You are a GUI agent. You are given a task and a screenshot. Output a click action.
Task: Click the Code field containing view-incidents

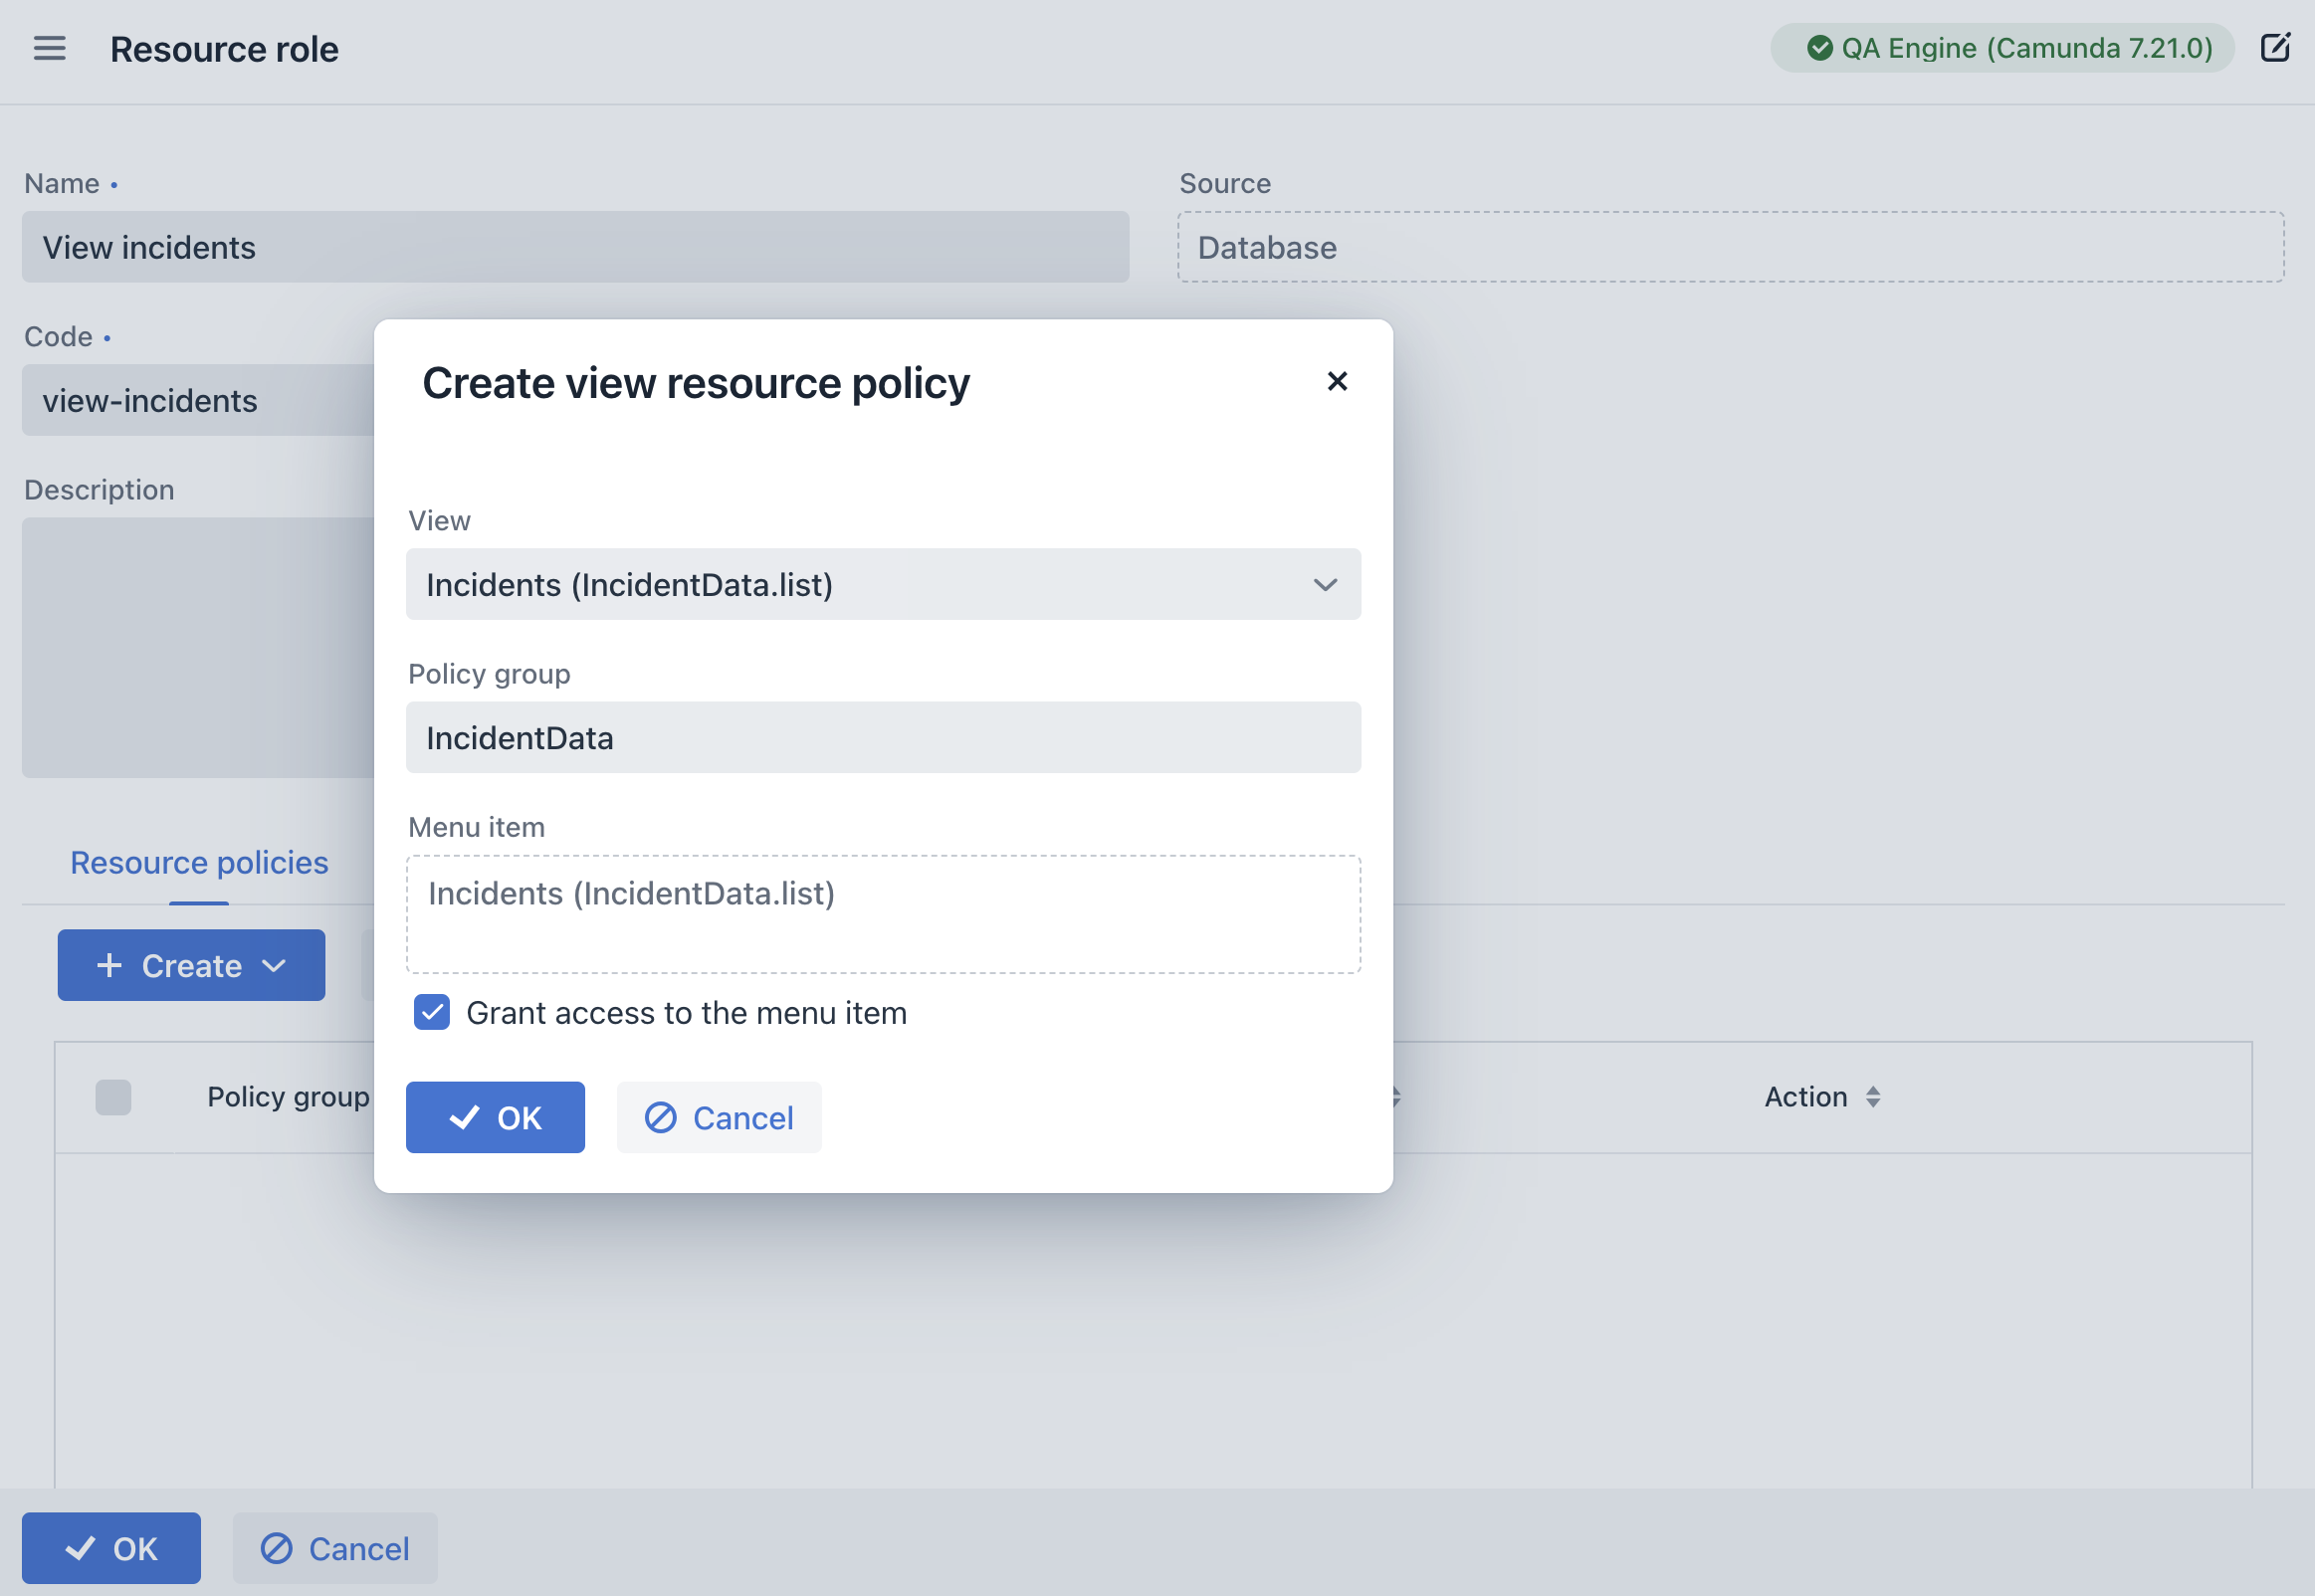(x=198, y=400)
